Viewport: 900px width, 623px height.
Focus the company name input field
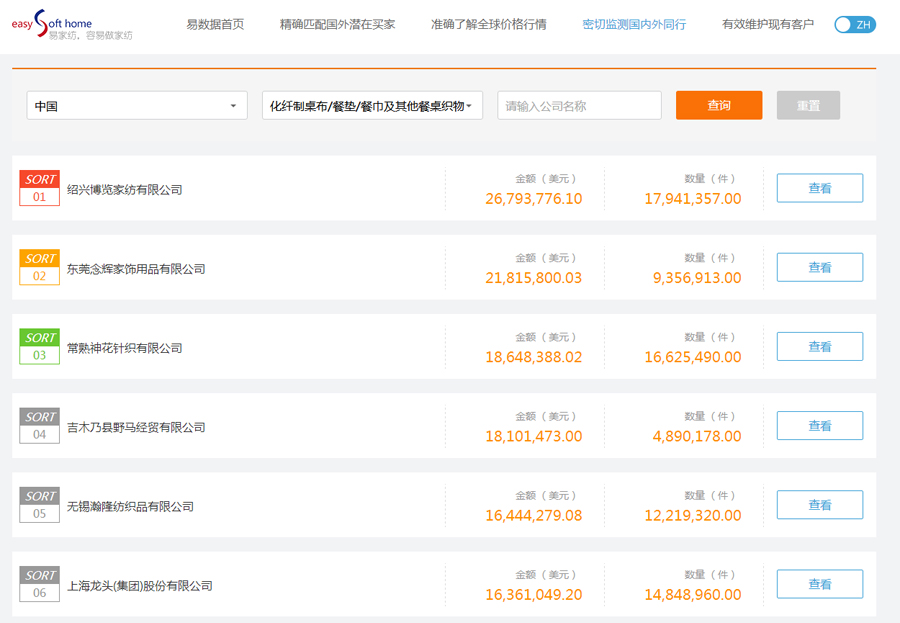(x=580, y=106)
